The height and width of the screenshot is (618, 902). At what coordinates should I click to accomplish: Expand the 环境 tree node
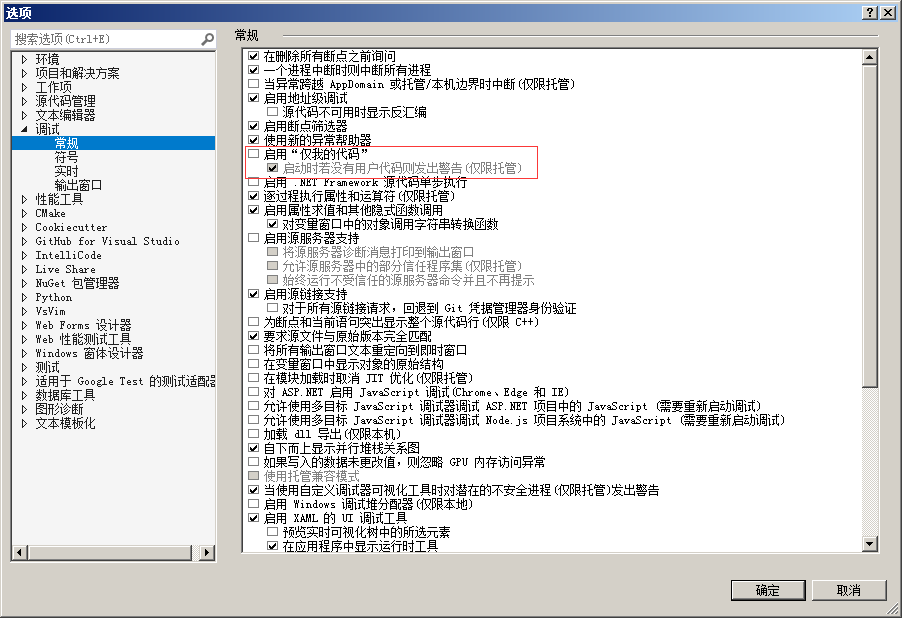point(24,57)
